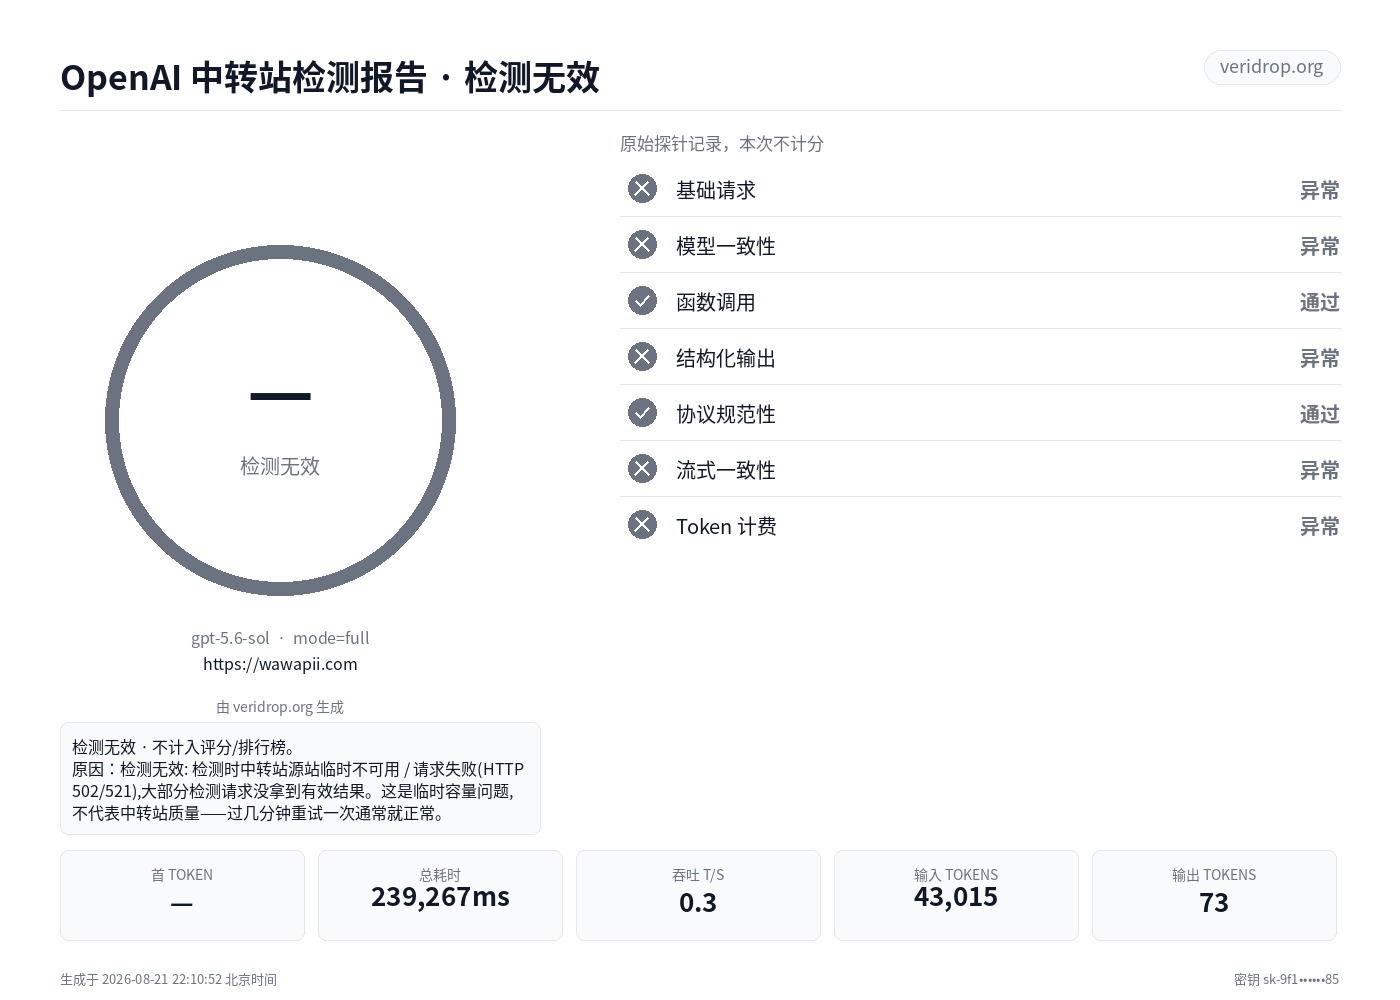
Task: Open the https://wawapii.com link
Action: [x=280, y=664]
